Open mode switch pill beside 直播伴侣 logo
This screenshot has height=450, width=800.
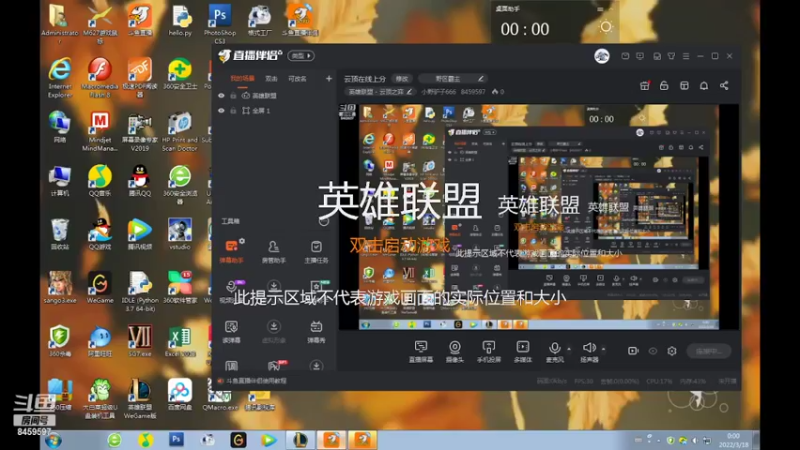click(x=301, y=56)
